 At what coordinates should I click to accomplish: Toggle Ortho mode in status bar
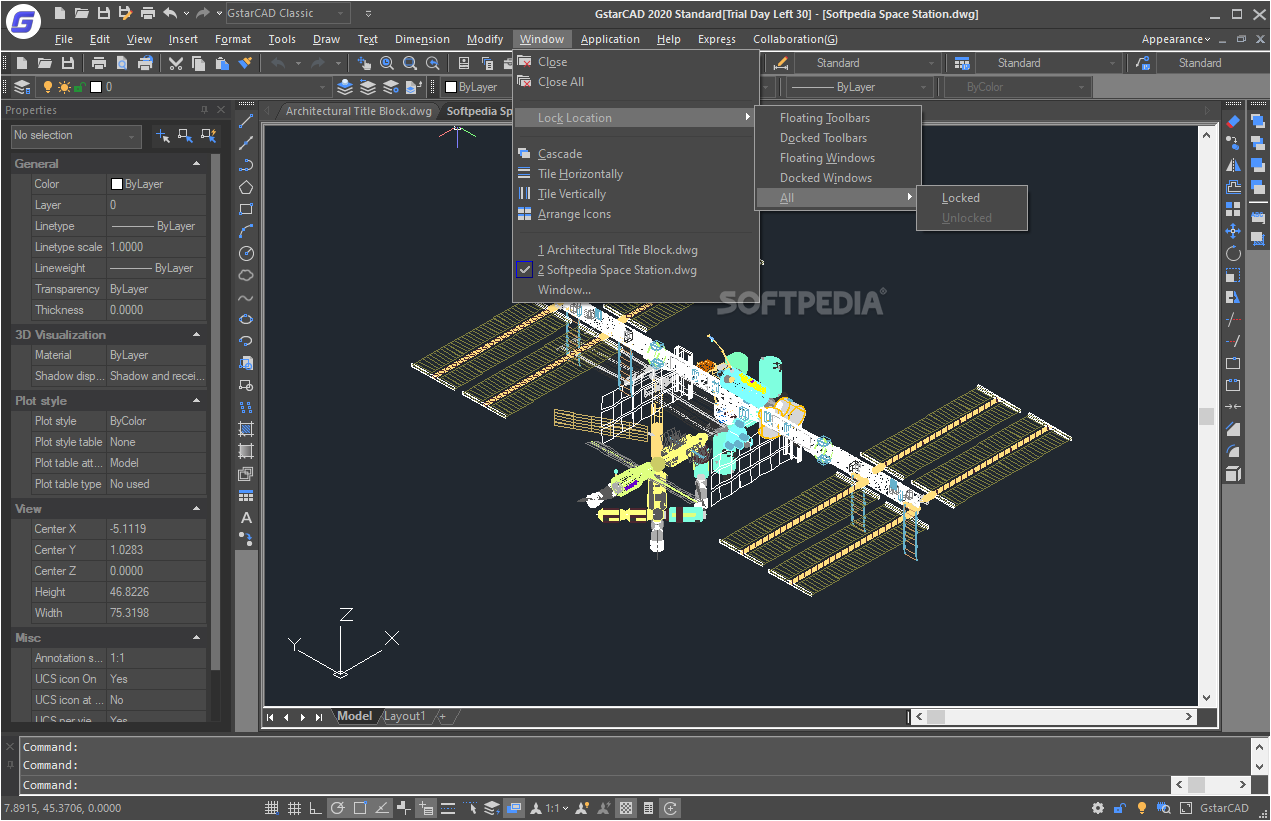click(x=316, y=808)
